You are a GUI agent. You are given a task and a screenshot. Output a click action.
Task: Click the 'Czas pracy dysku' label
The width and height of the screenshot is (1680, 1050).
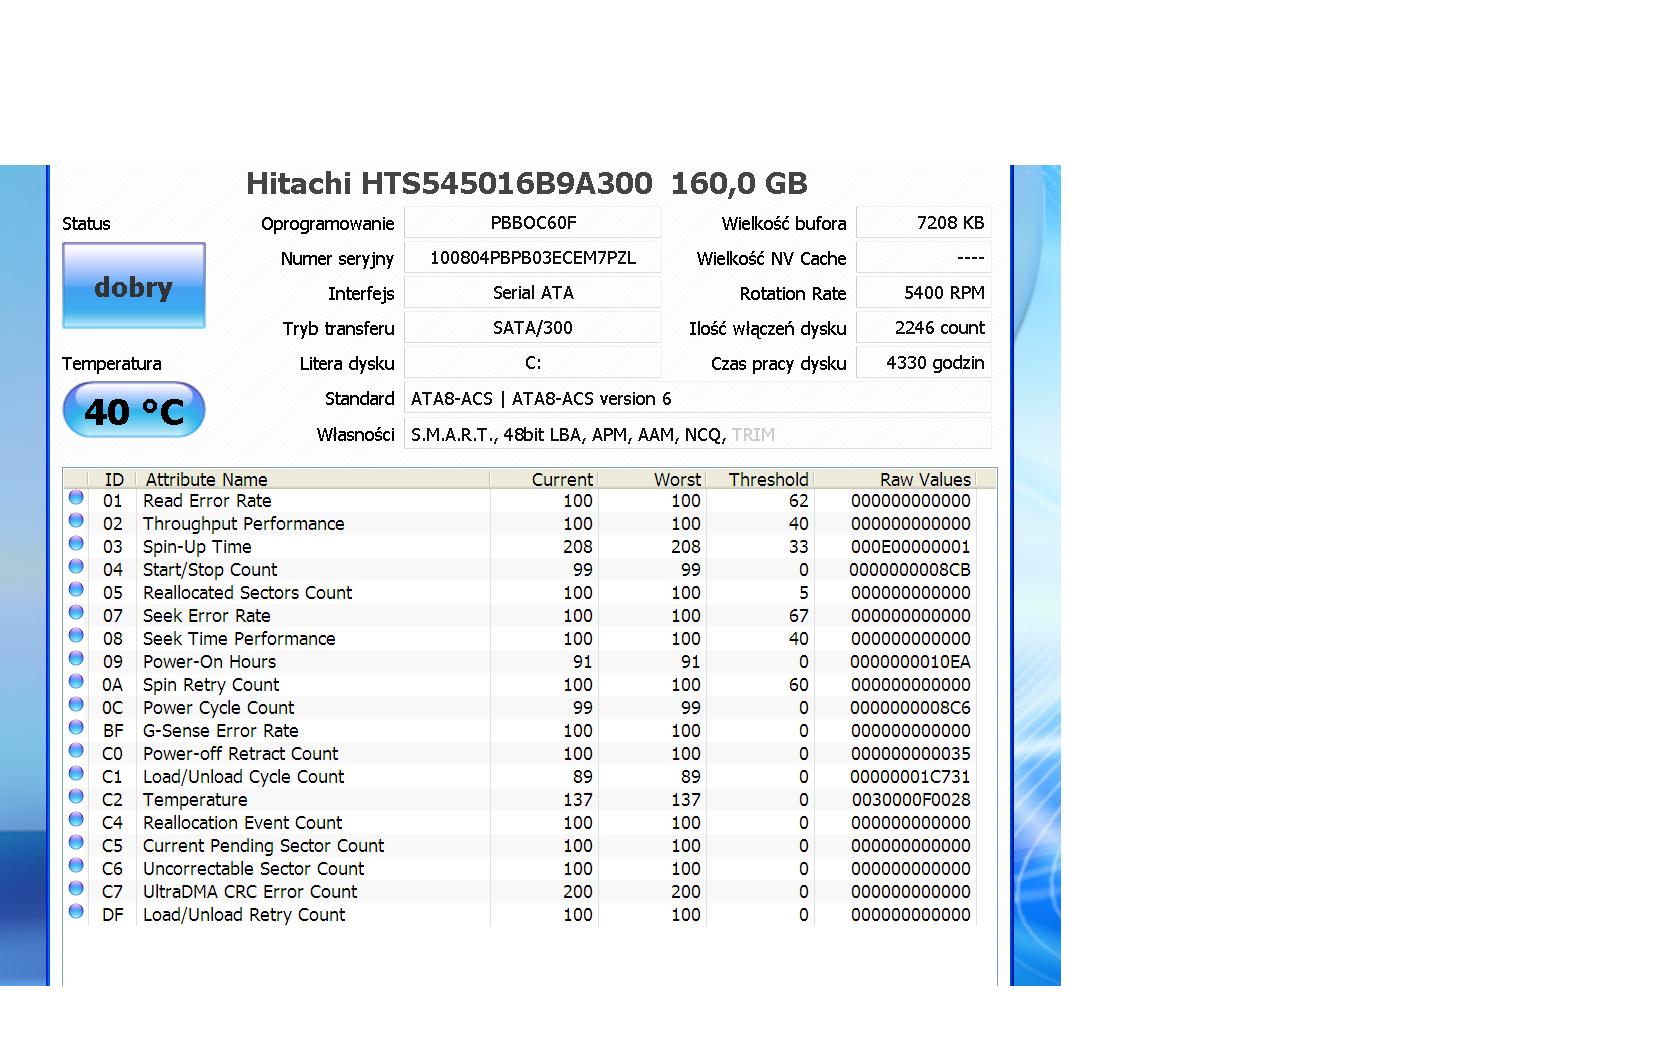click(x=778, y=363)
